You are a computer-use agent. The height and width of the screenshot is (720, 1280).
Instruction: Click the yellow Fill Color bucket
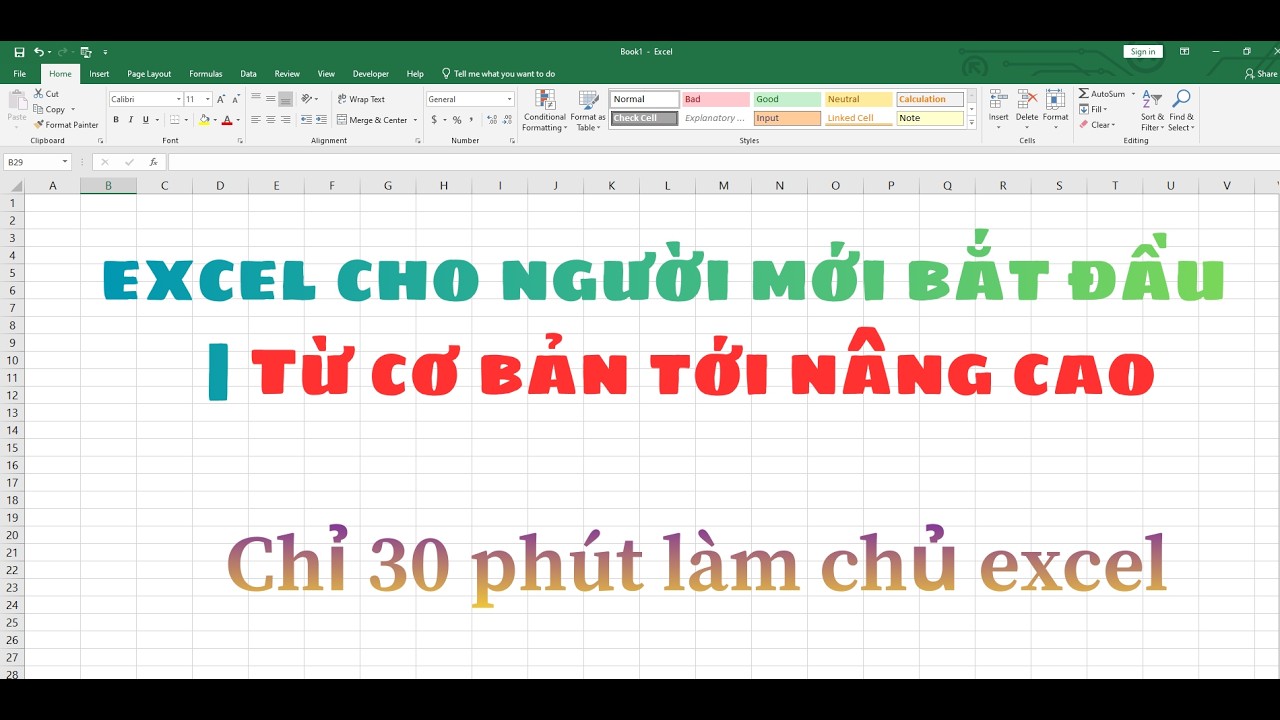click(203, 120)
